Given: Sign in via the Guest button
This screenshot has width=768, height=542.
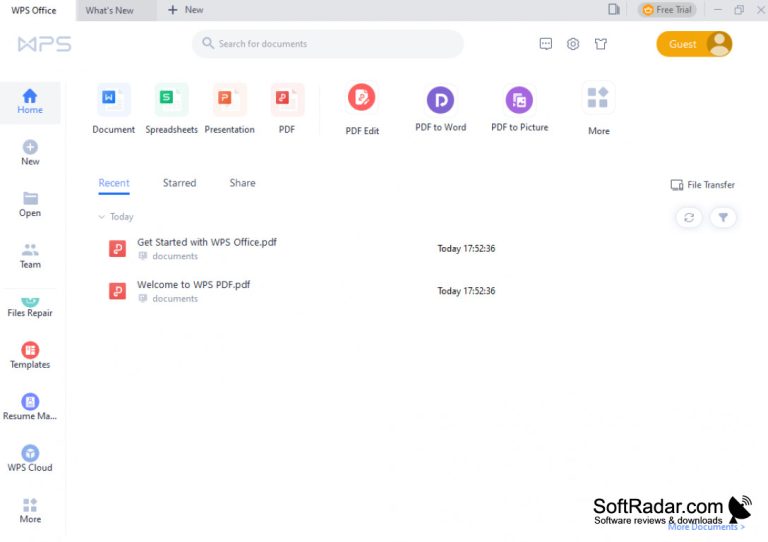Looking at the screenshot, I should pos(694,44).
